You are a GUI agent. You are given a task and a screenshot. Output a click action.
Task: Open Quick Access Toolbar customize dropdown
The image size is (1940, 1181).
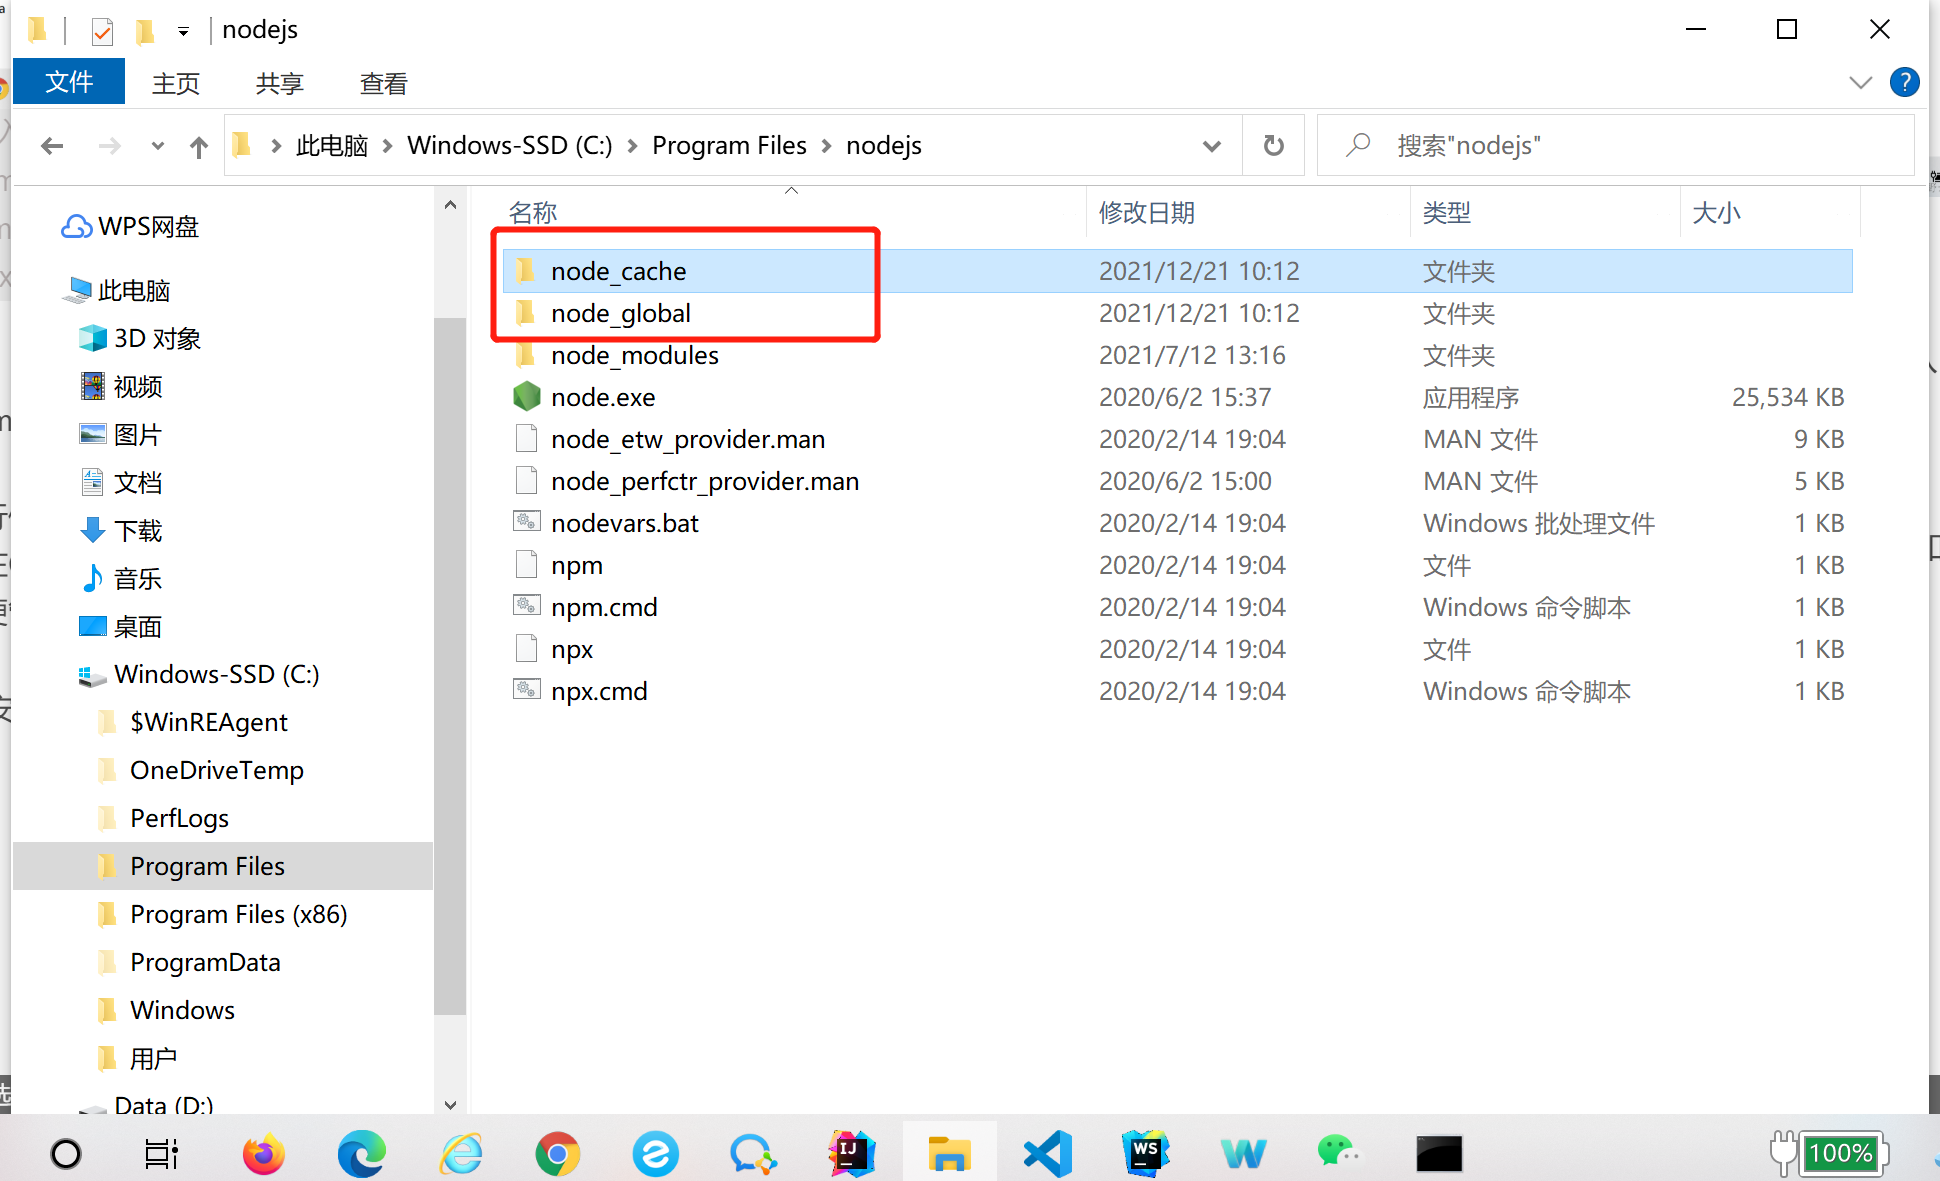(x=183, y=31)
